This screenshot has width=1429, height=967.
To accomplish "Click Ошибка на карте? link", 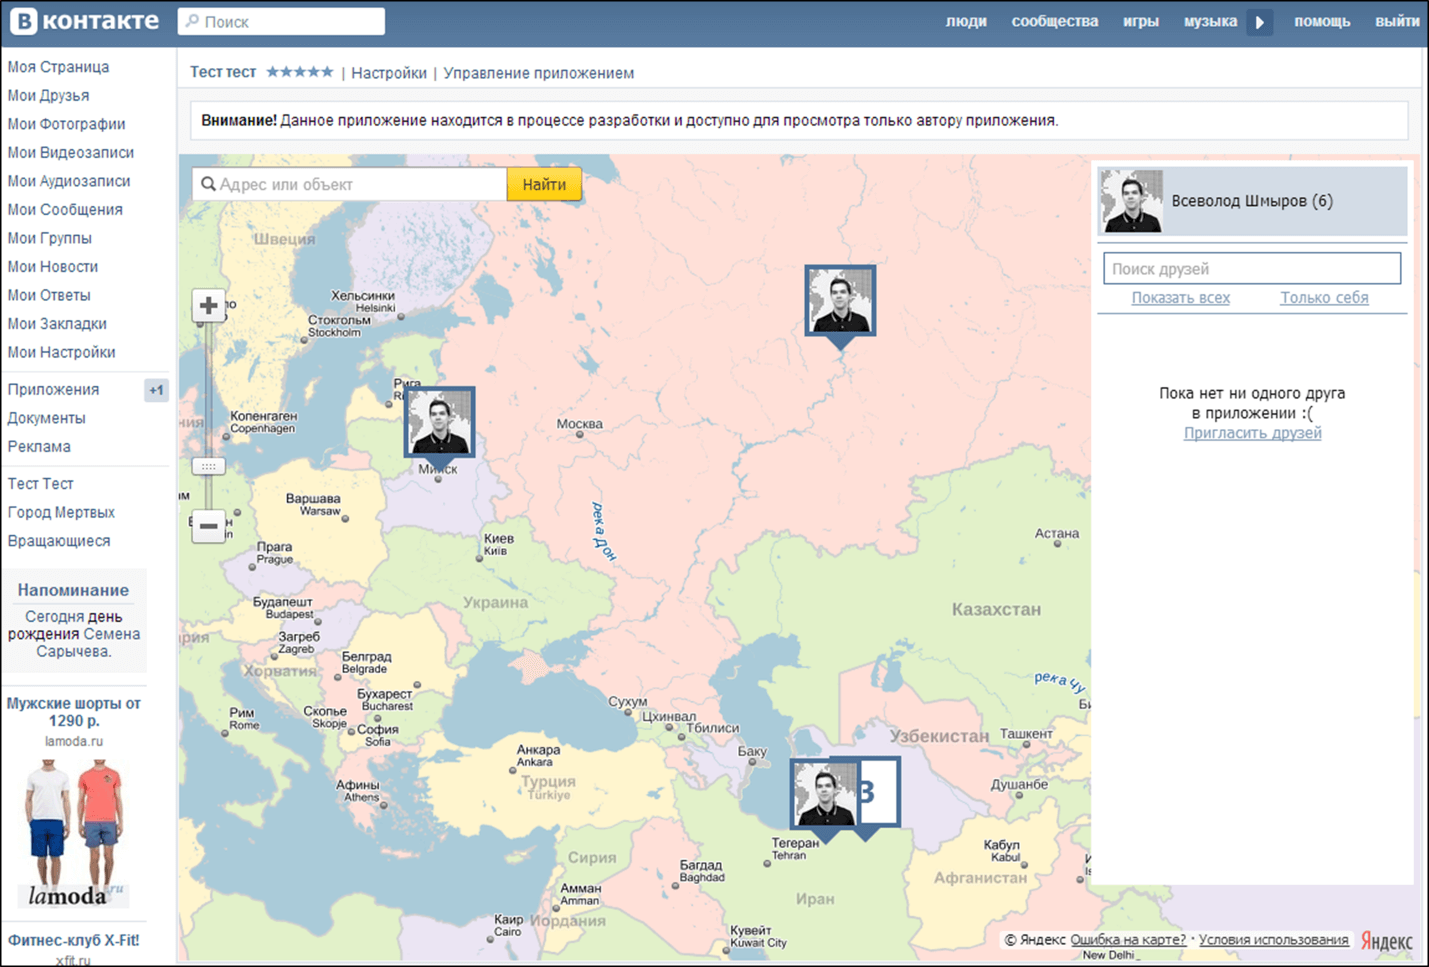I will click(x=1128, y=940).
